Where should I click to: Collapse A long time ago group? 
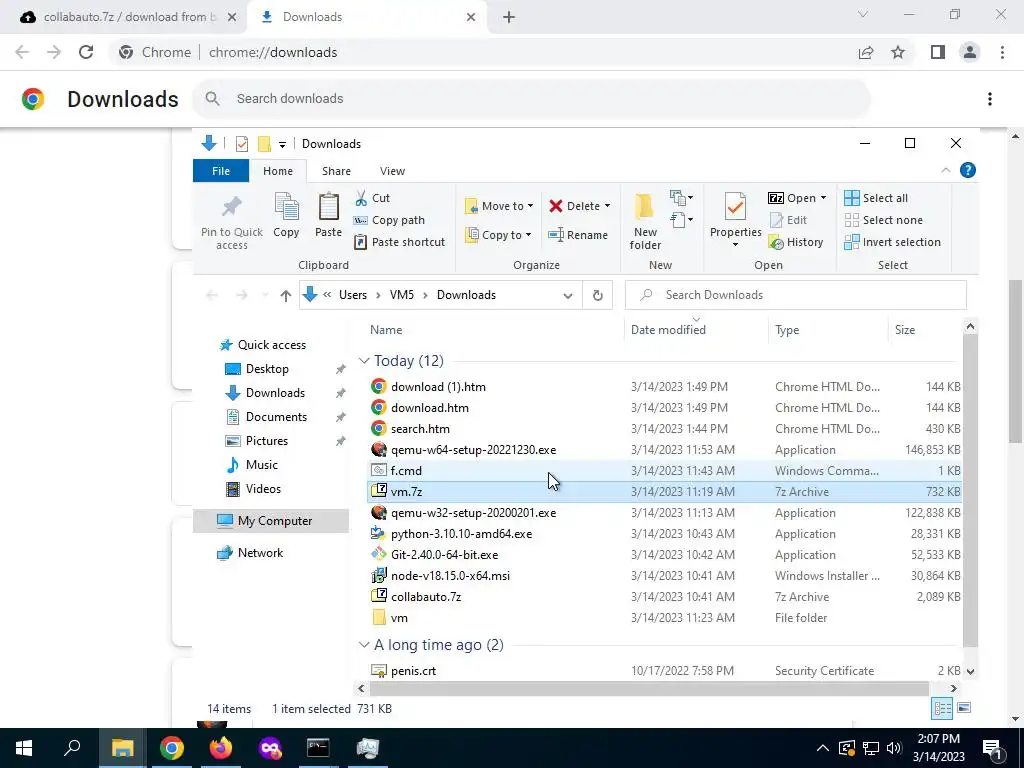pyautogui.click(x=364, y=645)
